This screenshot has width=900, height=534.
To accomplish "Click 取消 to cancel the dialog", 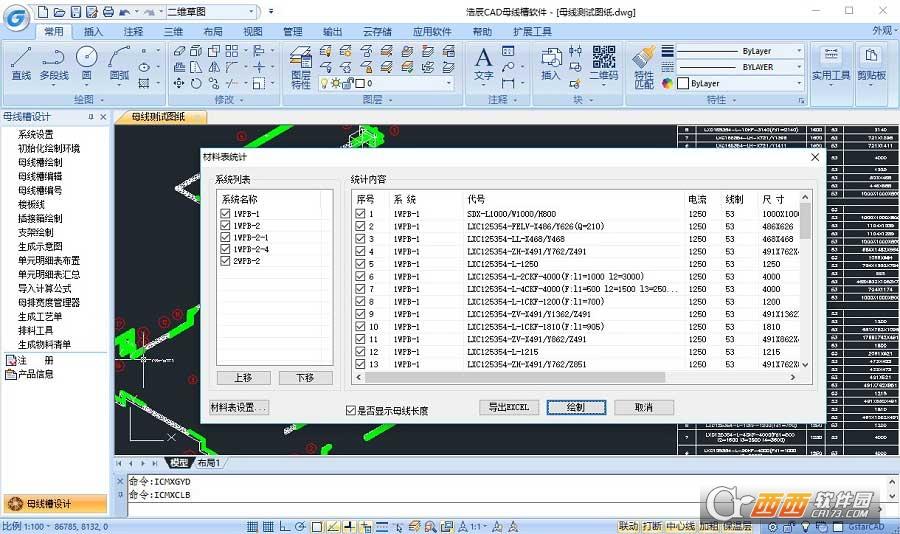I will pyautogui.click(x=644, y=407).
